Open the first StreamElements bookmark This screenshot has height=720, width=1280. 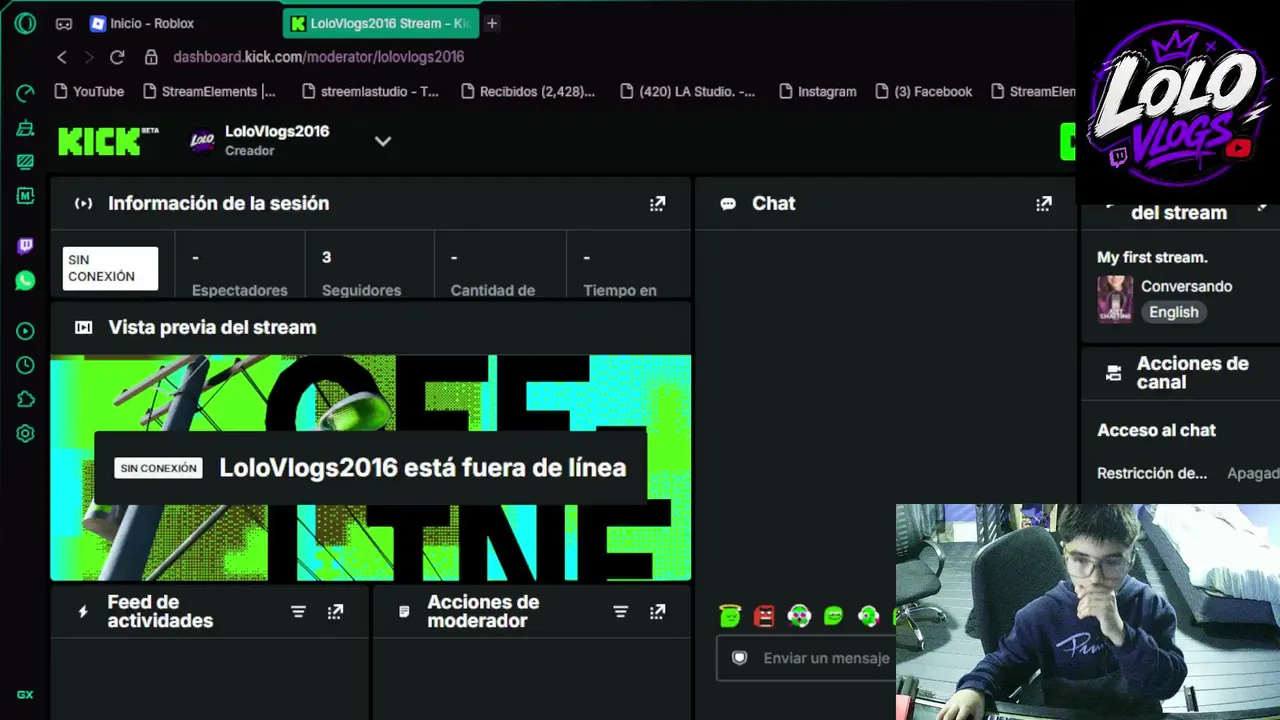209,91
